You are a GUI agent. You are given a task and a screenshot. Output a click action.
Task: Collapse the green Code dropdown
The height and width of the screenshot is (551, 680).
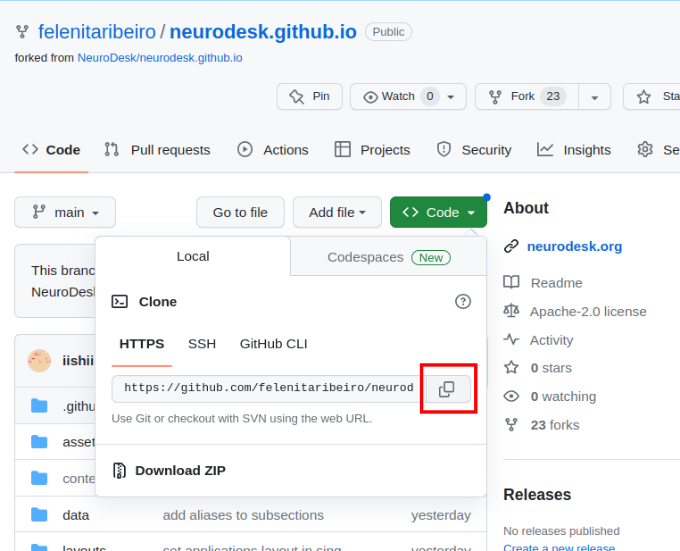[438, 212]
